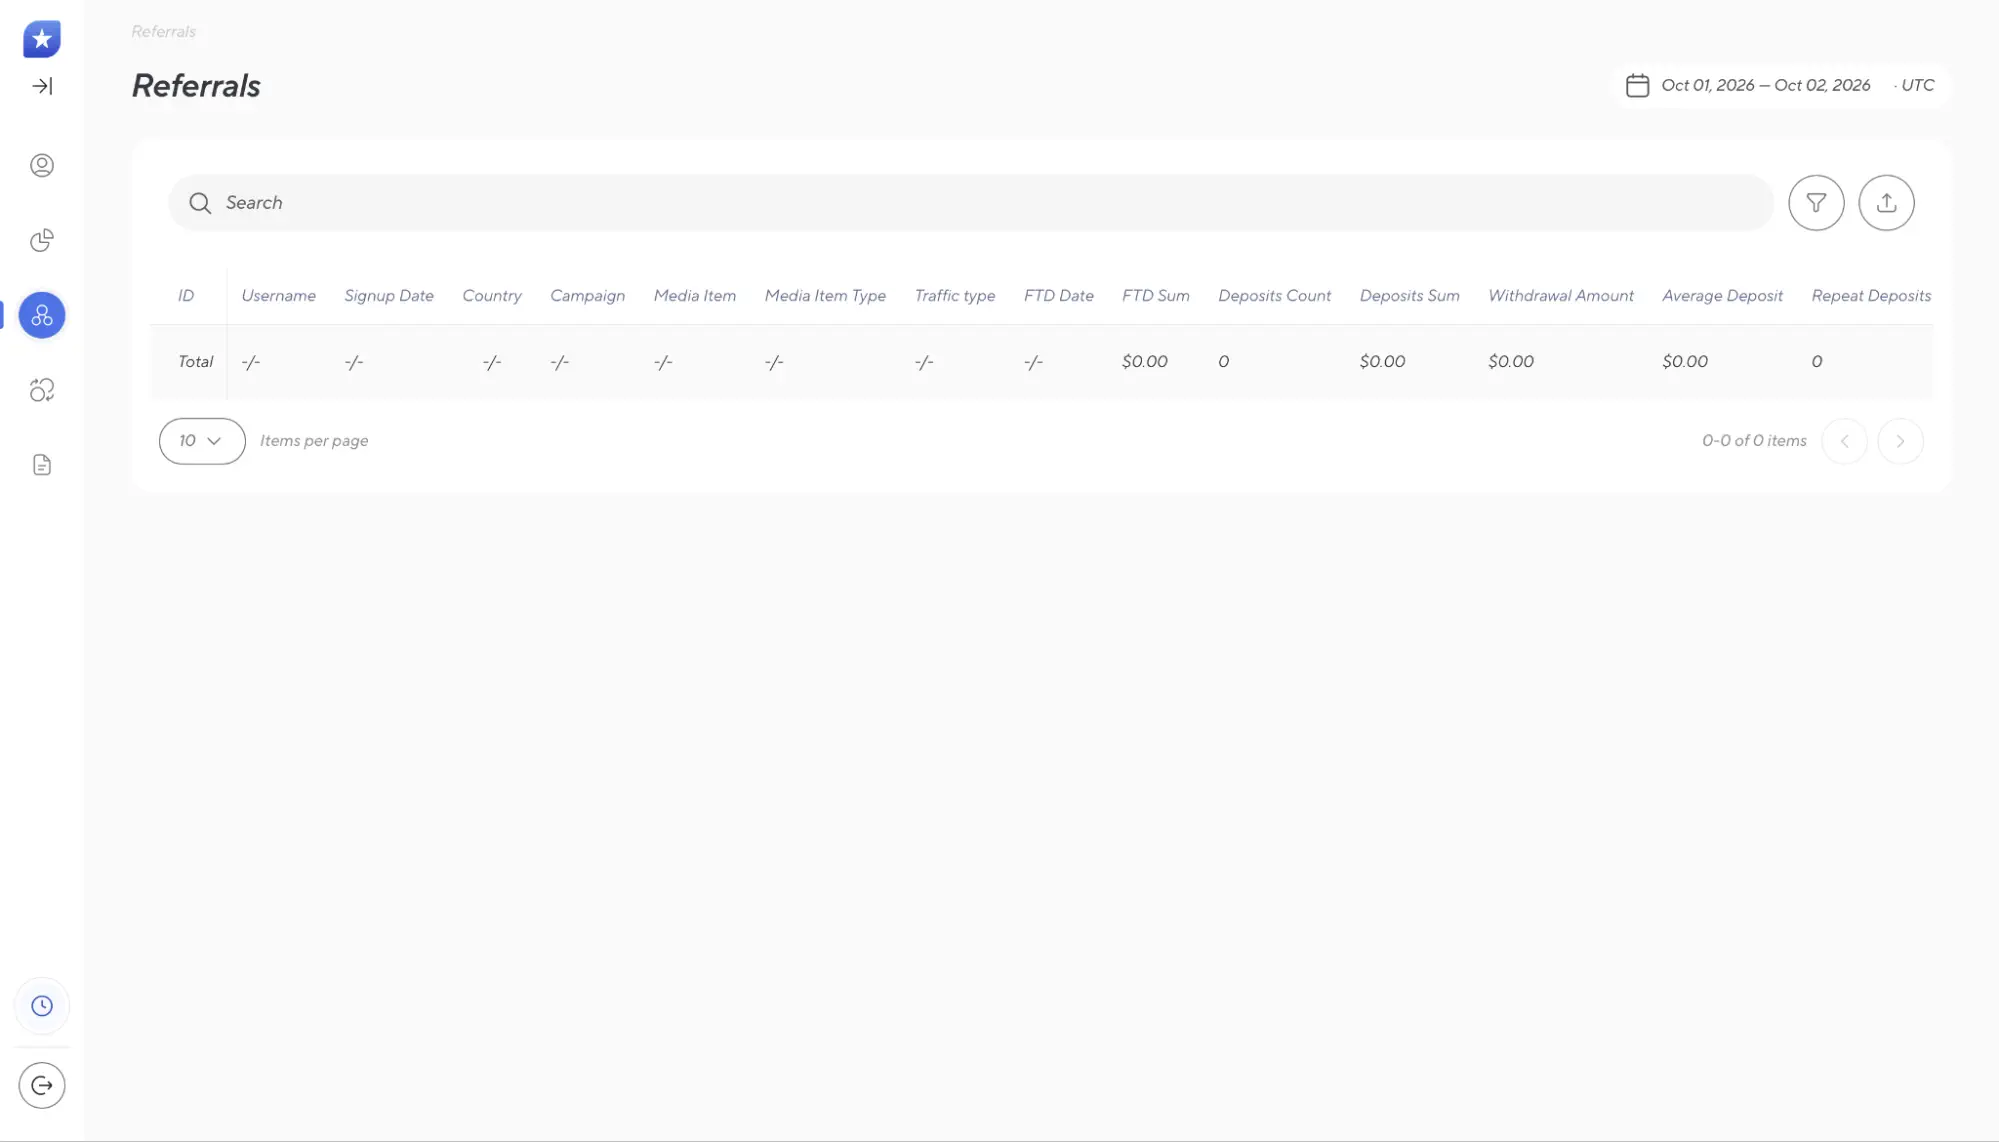Sort by Signup Date column header

(x=389, y=296)
